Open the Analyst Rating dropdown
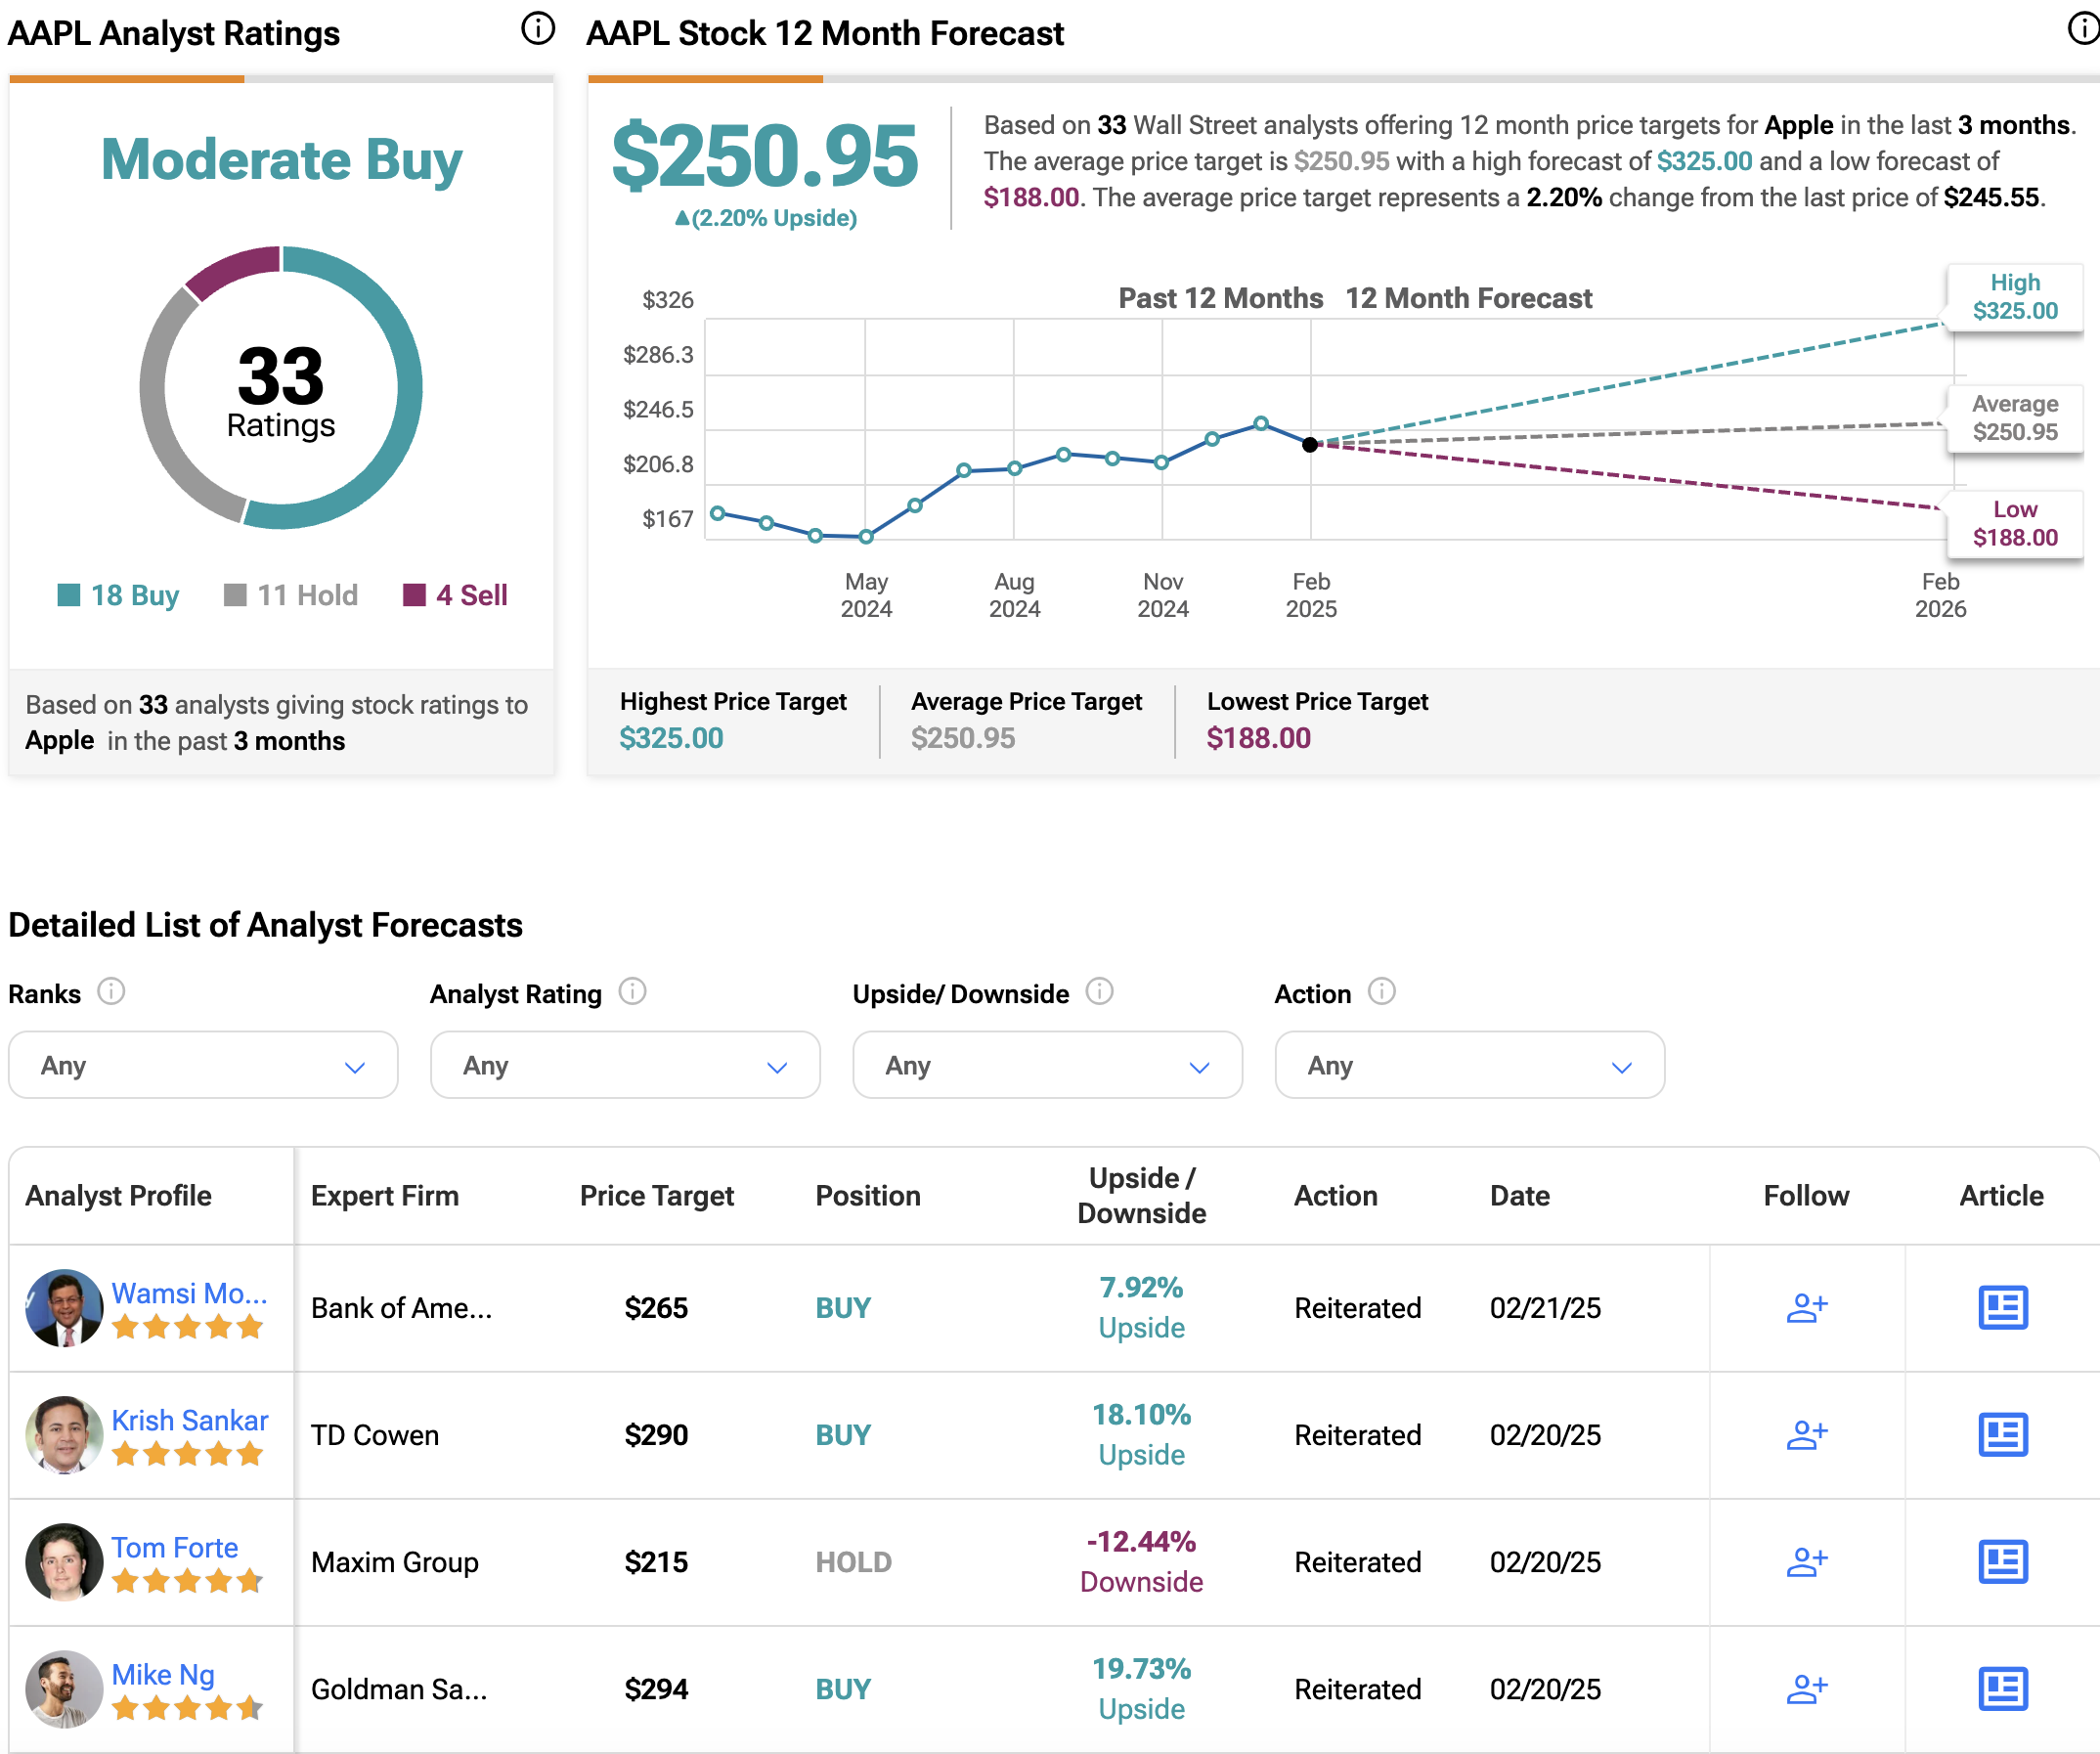2100x1754 pixels. (625, 1065)
